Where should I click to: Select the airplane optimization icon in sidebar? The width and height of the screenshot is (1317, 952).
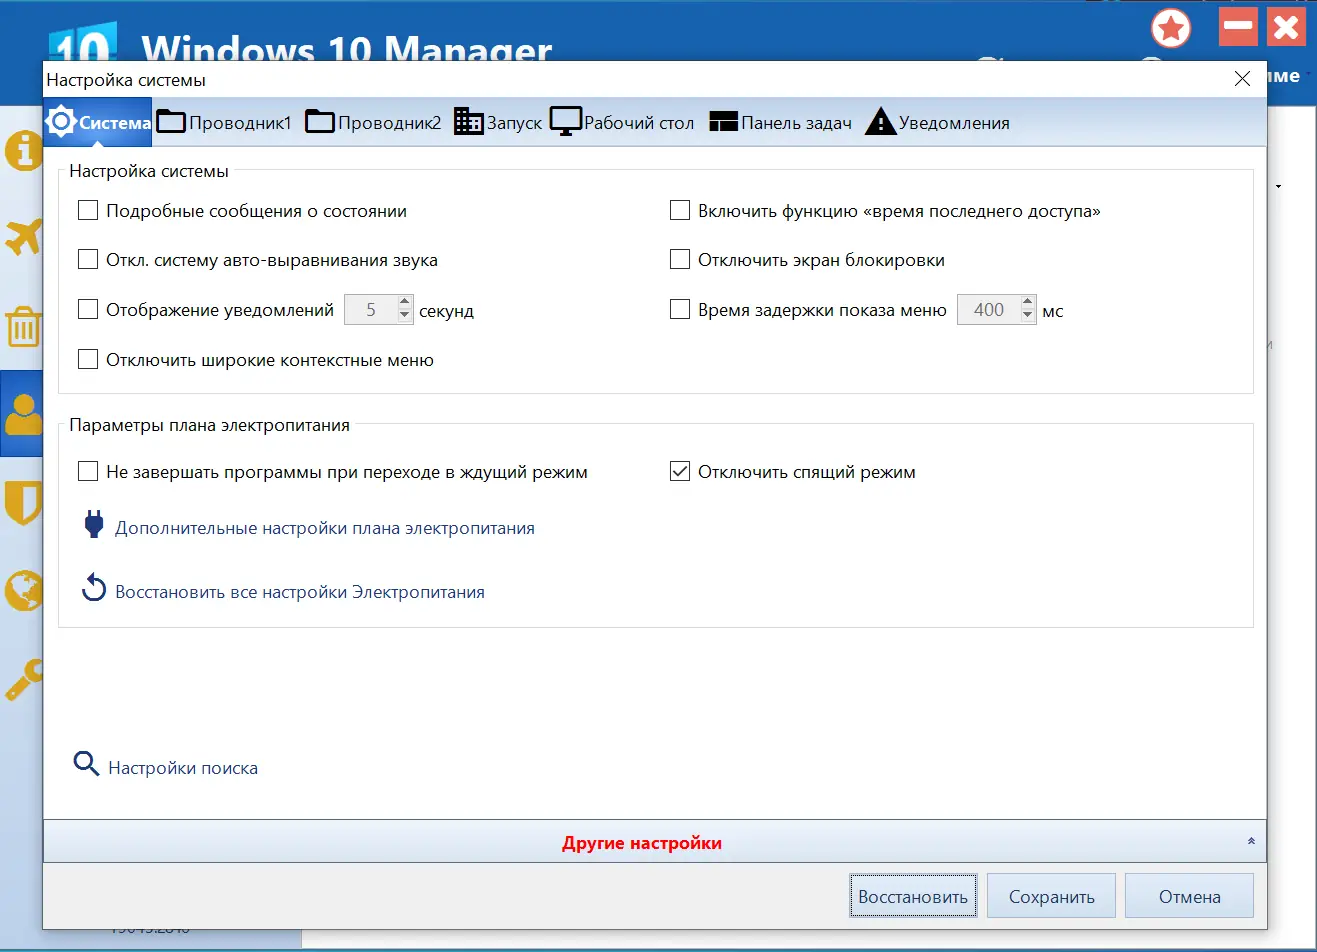22,239
